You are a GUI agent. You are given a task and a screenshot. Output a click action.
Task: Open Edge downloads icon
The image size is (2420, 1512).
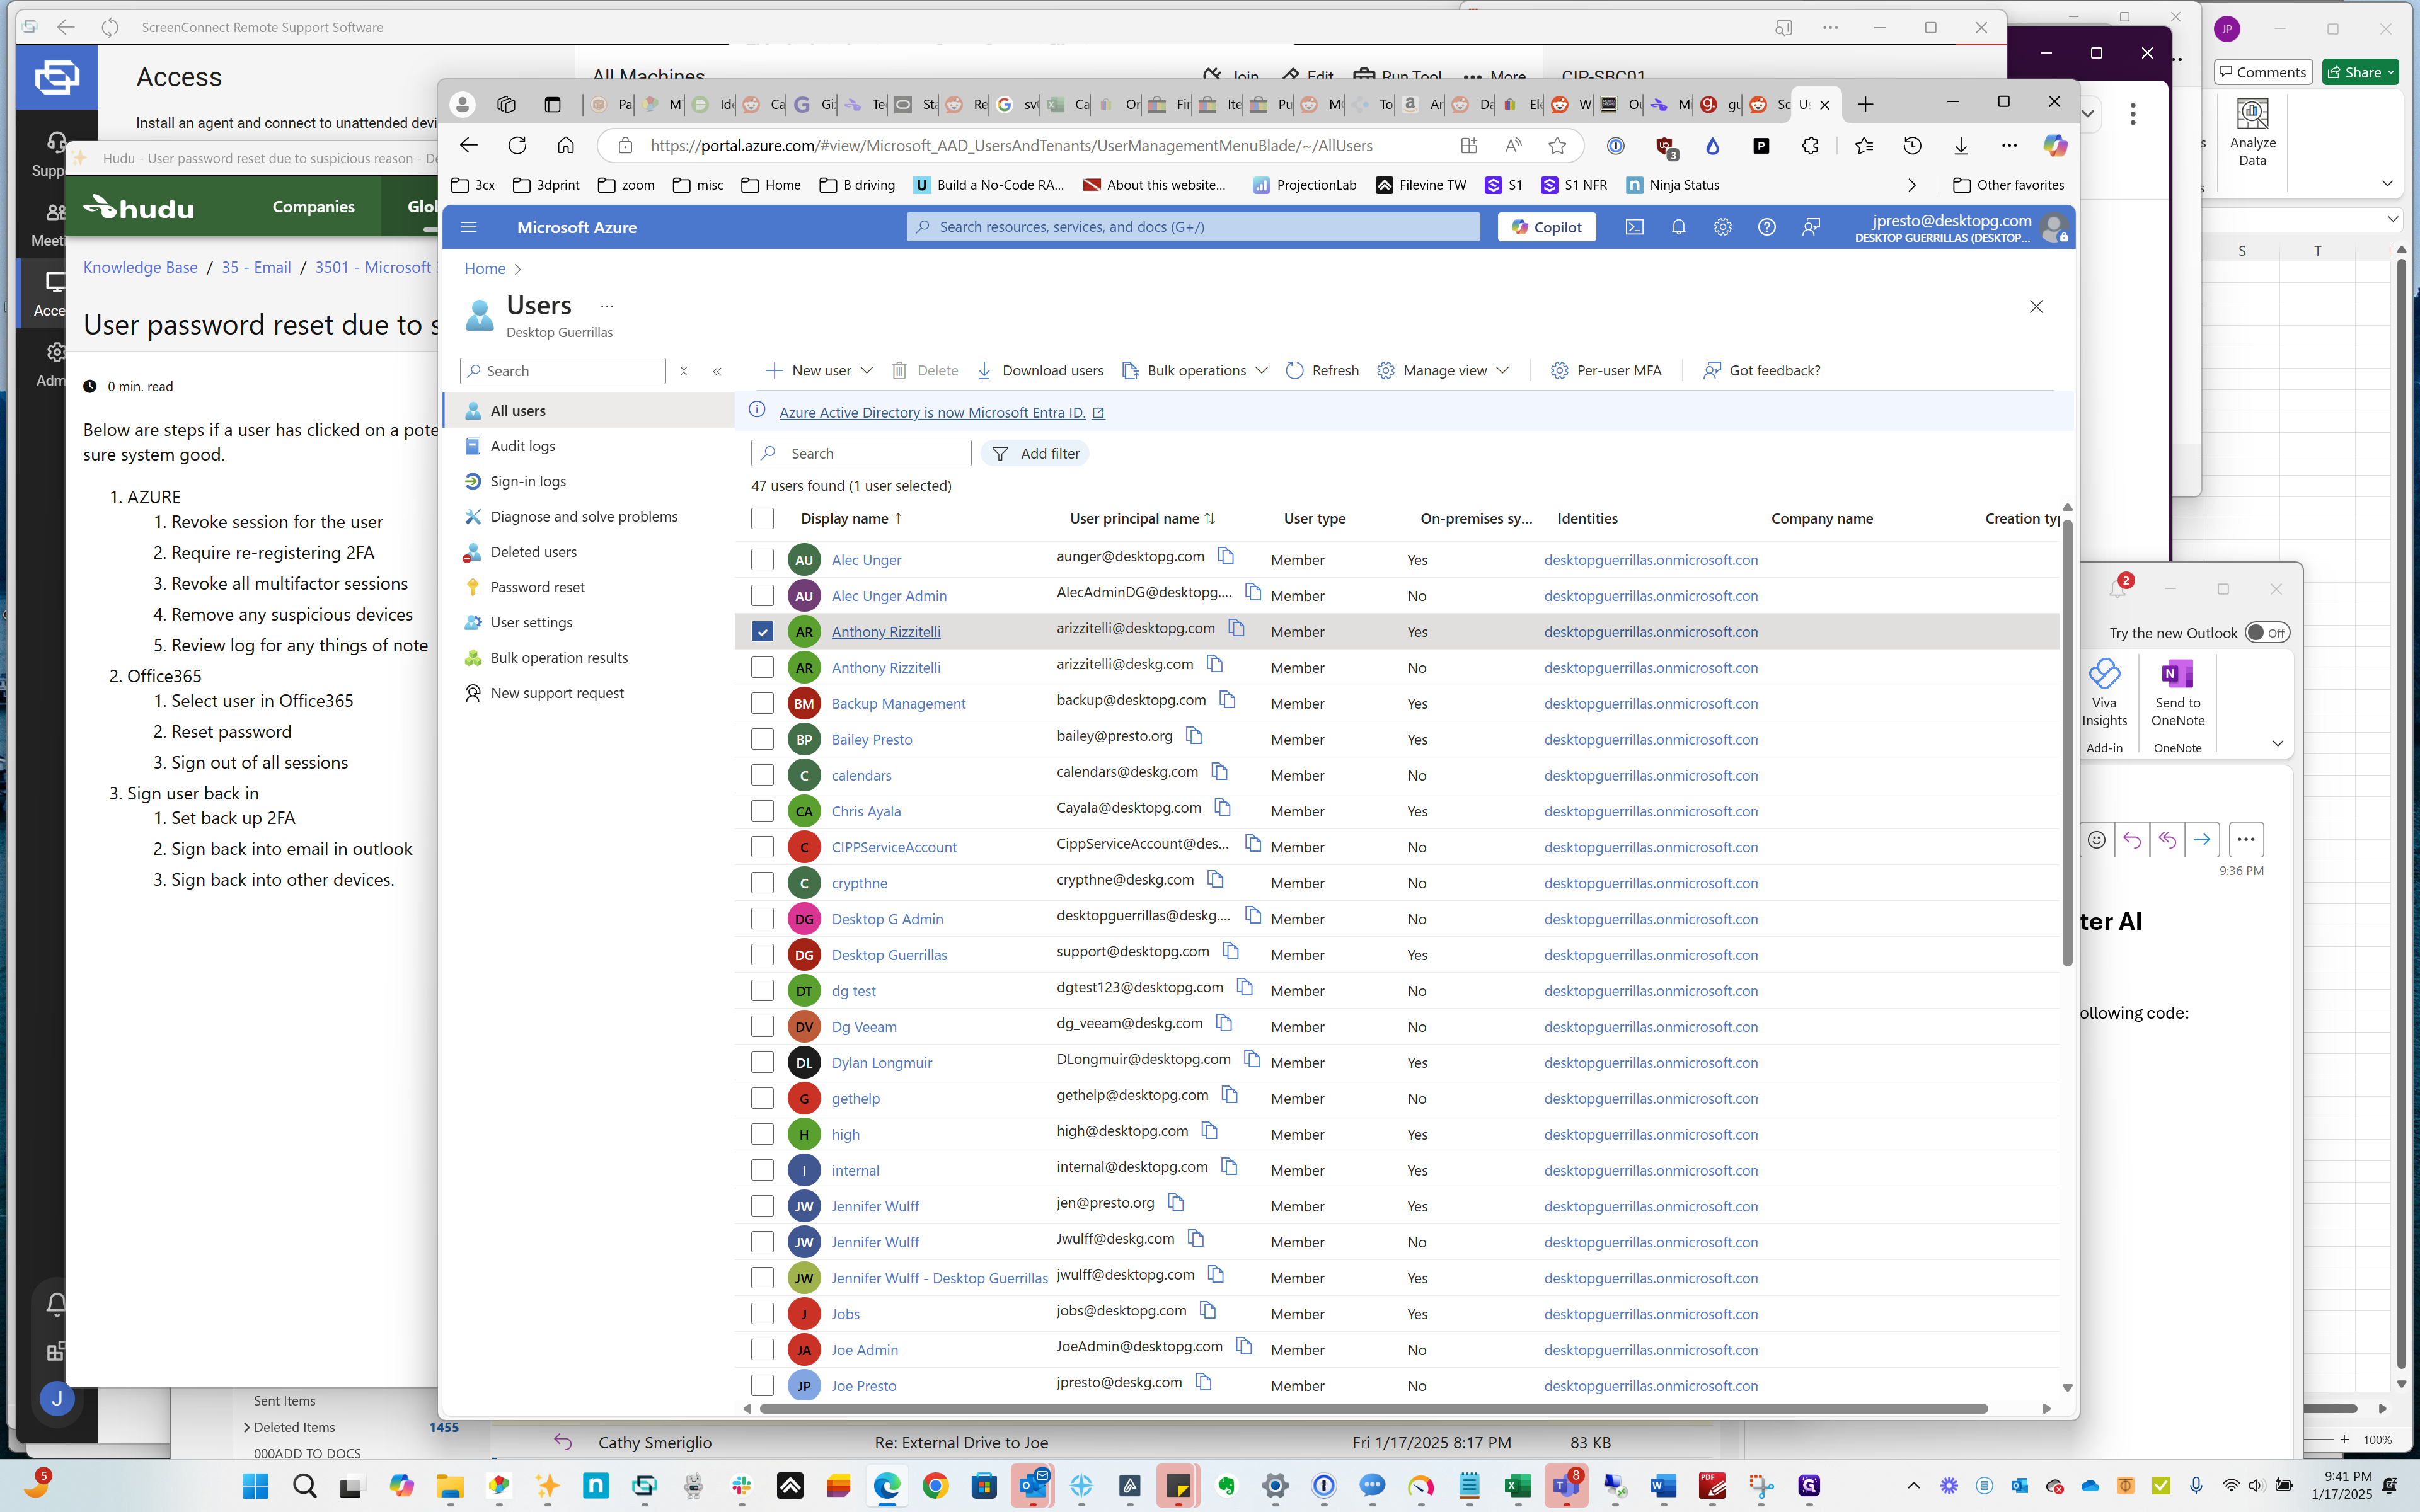click(1961, 146)
